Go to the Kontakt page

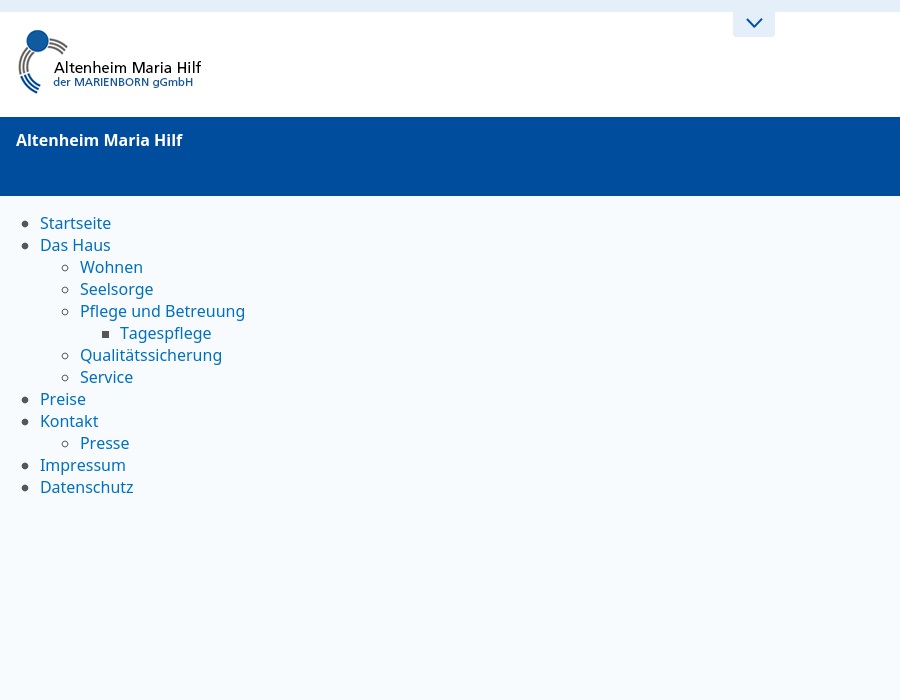coord(69,421)
